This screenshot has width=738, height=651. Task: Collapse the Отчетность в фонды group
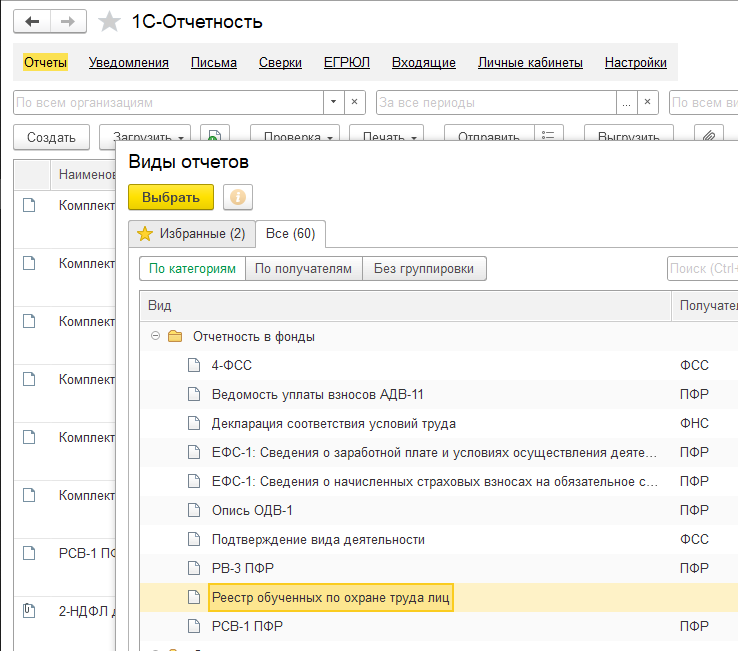tap(155, 336)
